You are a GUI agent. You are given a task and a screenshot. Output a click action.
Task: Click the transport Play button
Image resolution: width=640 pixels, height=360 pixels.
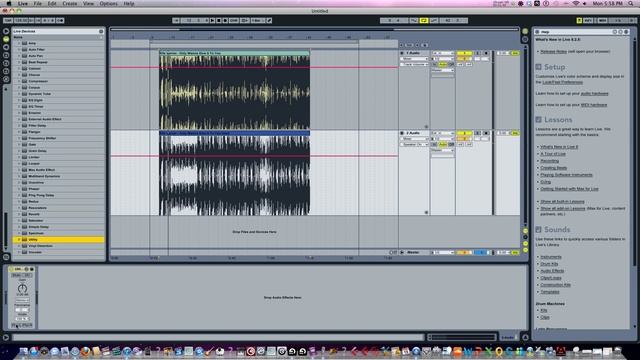pos(212,20)
